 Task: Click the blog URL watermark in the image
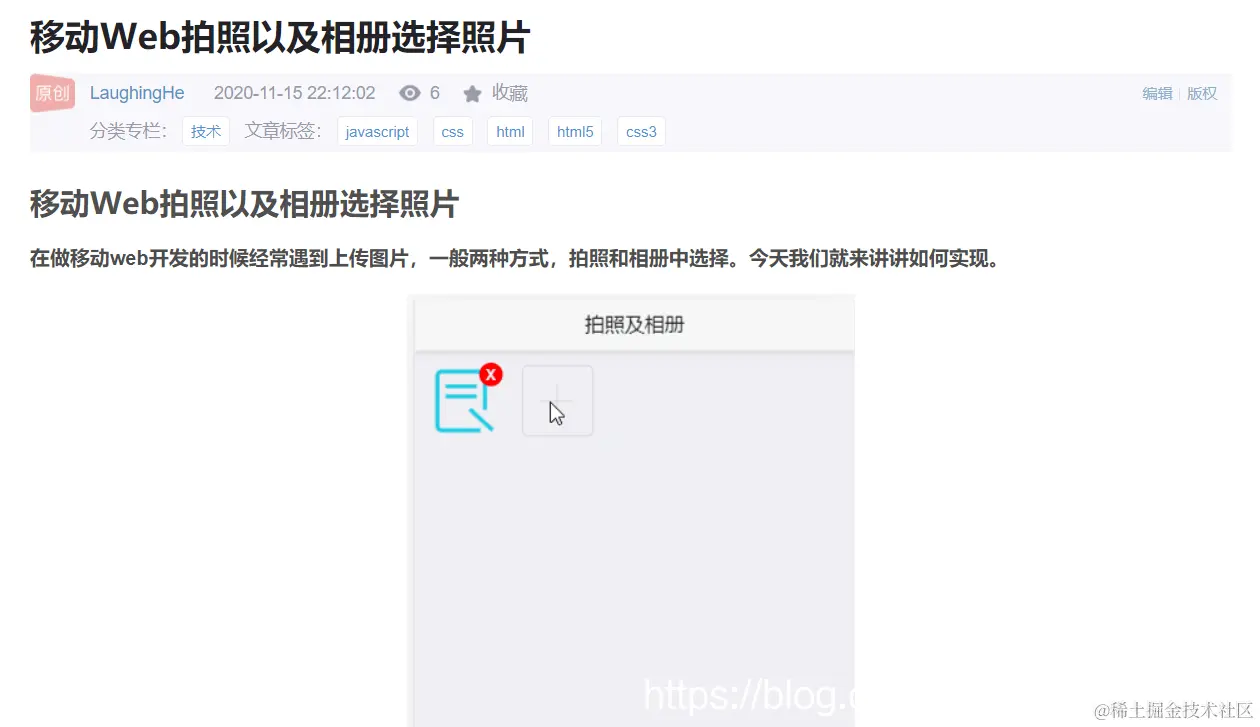[750, 694]
